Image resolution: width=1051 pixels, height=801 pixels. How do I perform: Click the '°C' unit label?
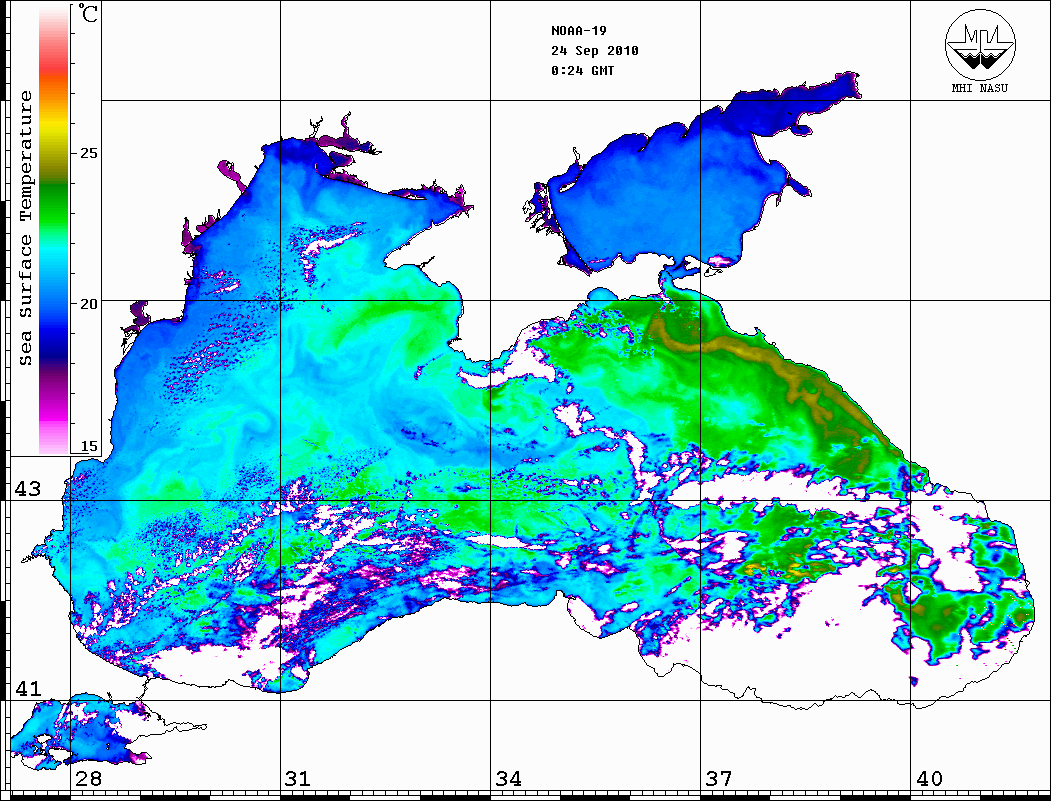[x=87, y=13]
